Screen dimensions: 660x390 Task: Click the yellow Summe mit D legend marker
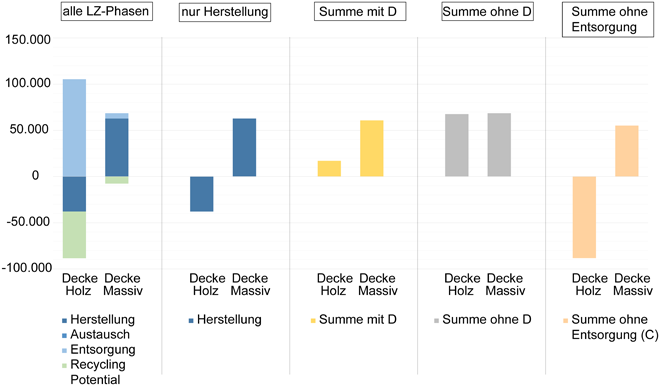tap(313, 321)
